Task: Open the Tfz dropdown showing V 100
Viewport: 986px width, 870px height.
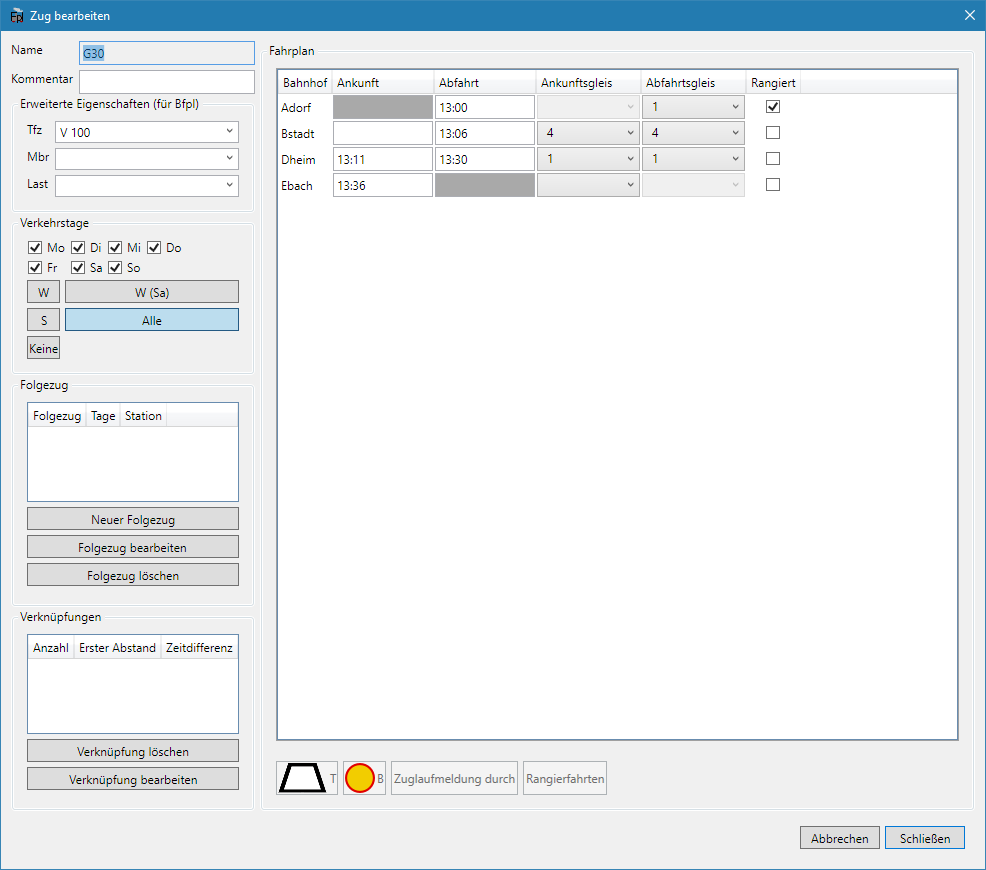Action: [147, 132]
